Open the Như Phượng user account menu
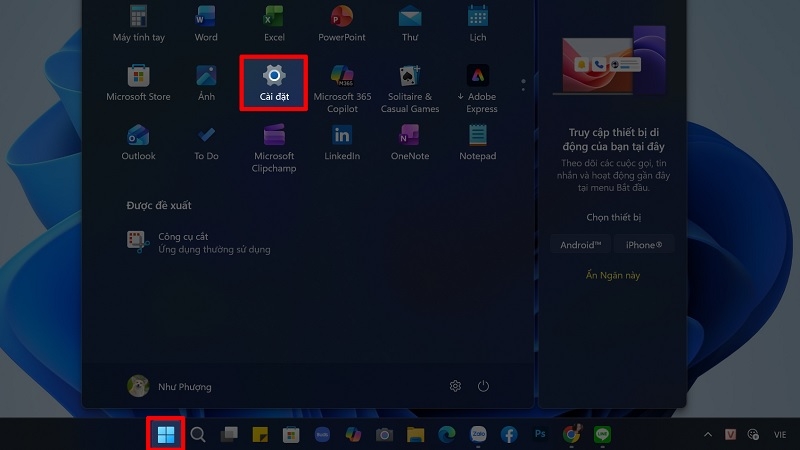The width and height of the screenshot is (800, 450). tap(169, 386)
